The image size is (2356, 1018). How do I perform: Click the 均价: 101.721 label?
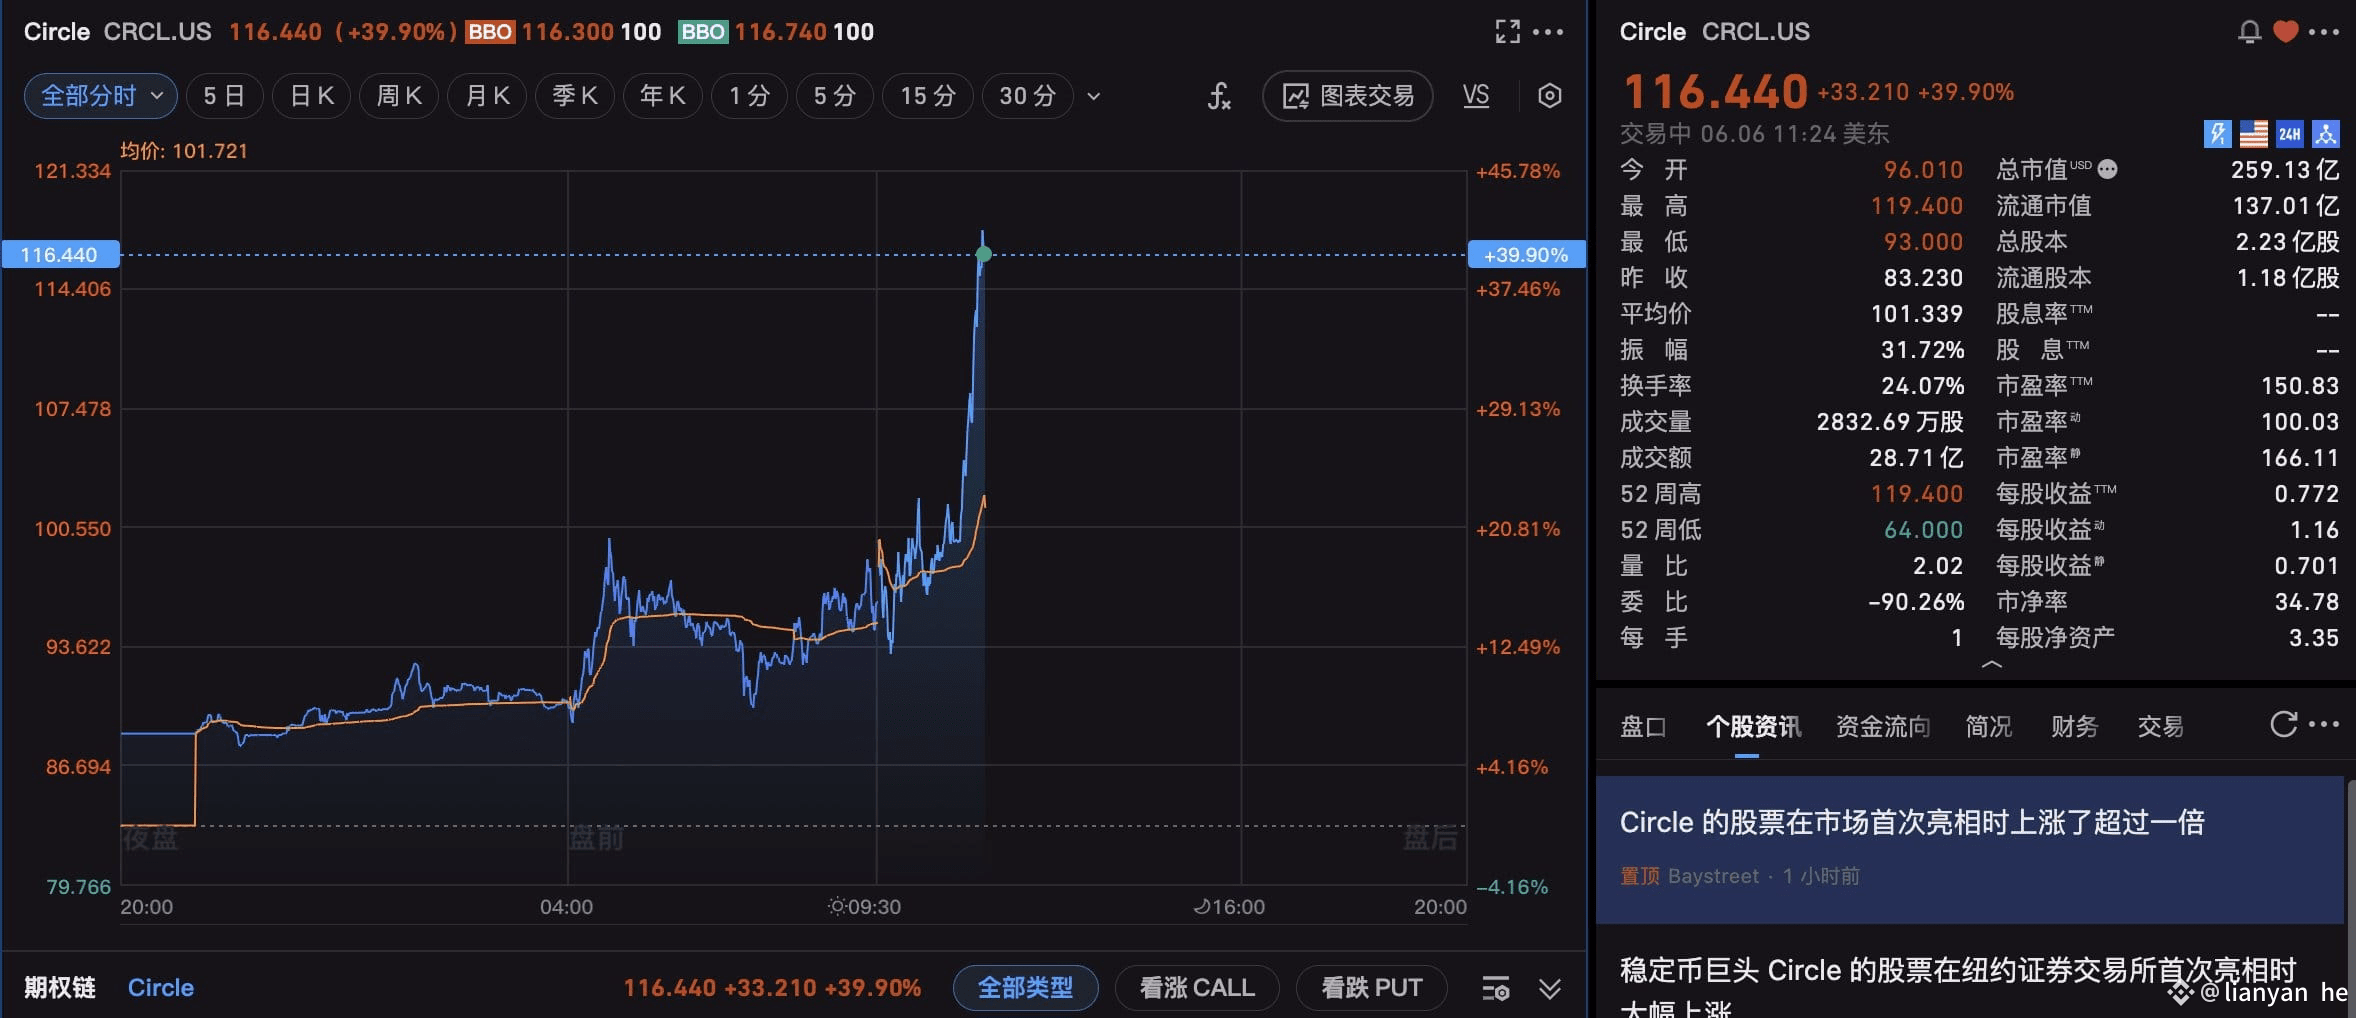coord(184,151)
